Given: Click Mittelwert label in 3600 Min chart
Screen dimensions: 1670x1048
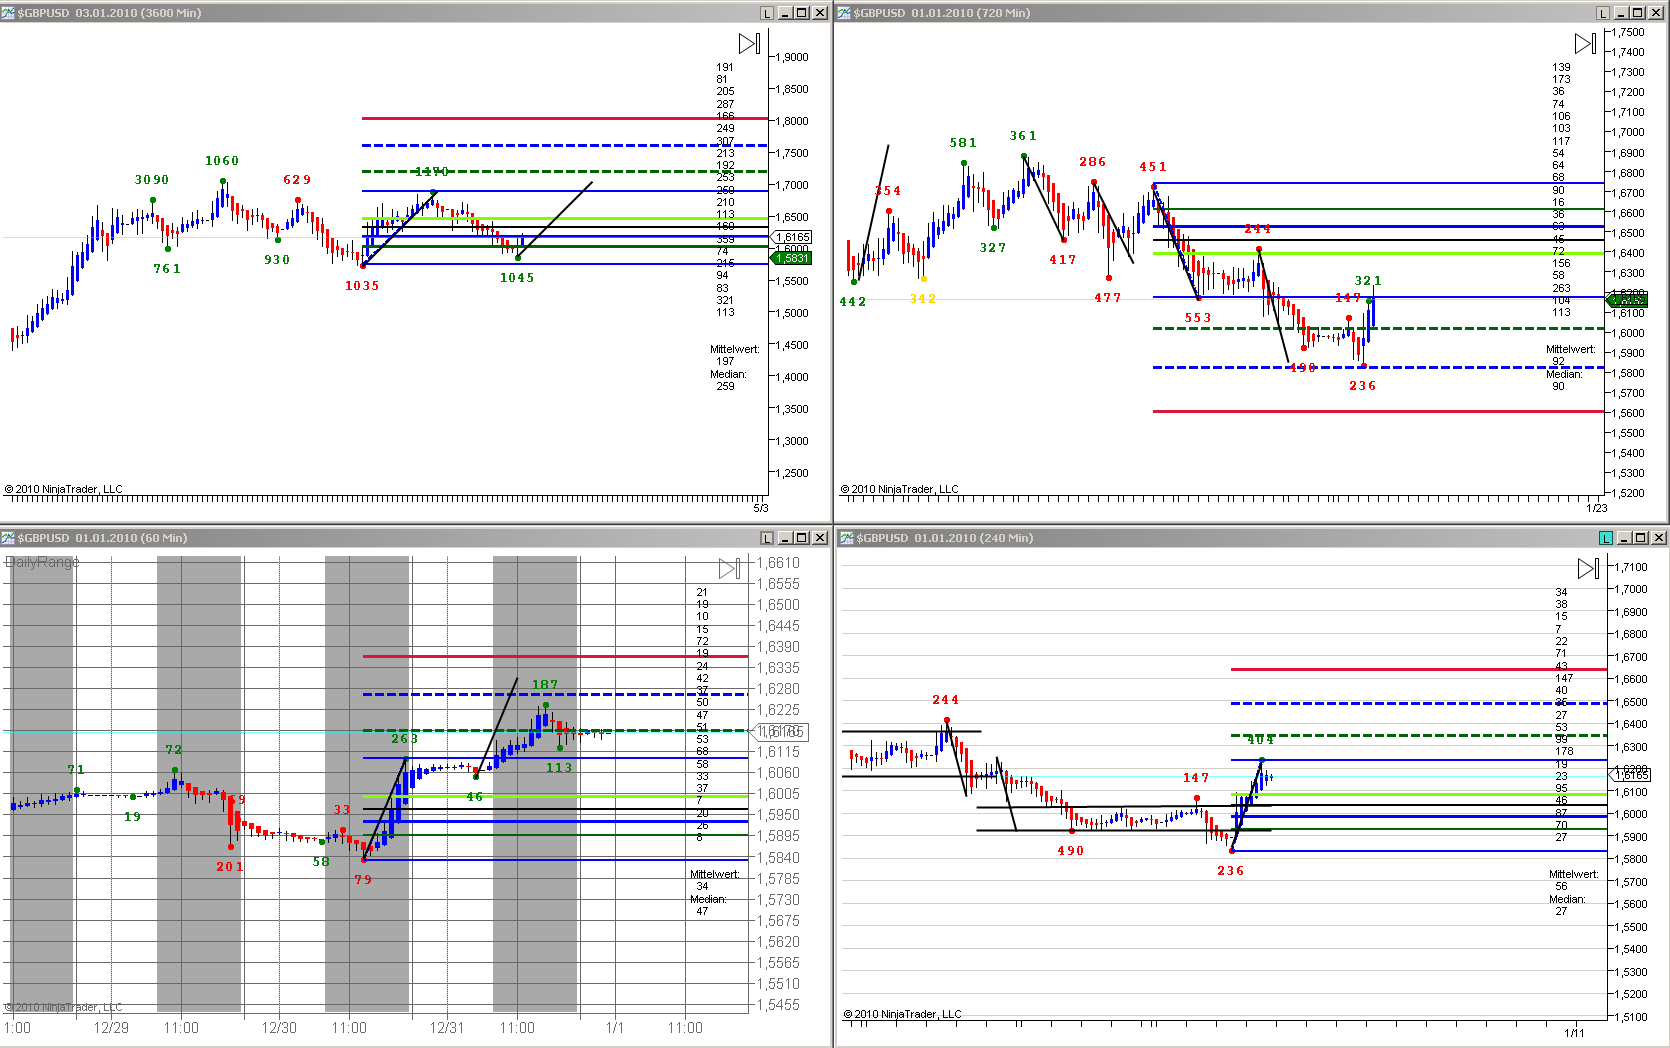Looking at the screenshot, I should [x=735, y=349].
